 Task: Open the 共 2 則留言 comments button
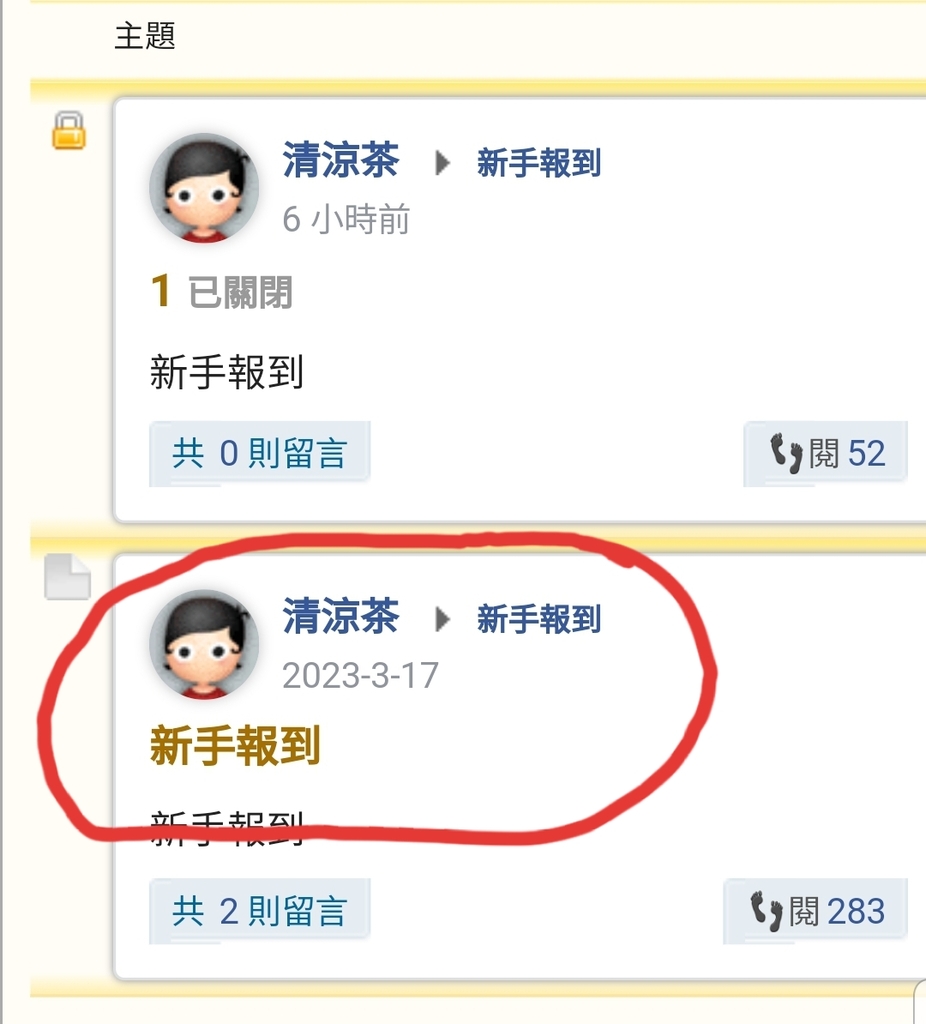click(260, 911)
